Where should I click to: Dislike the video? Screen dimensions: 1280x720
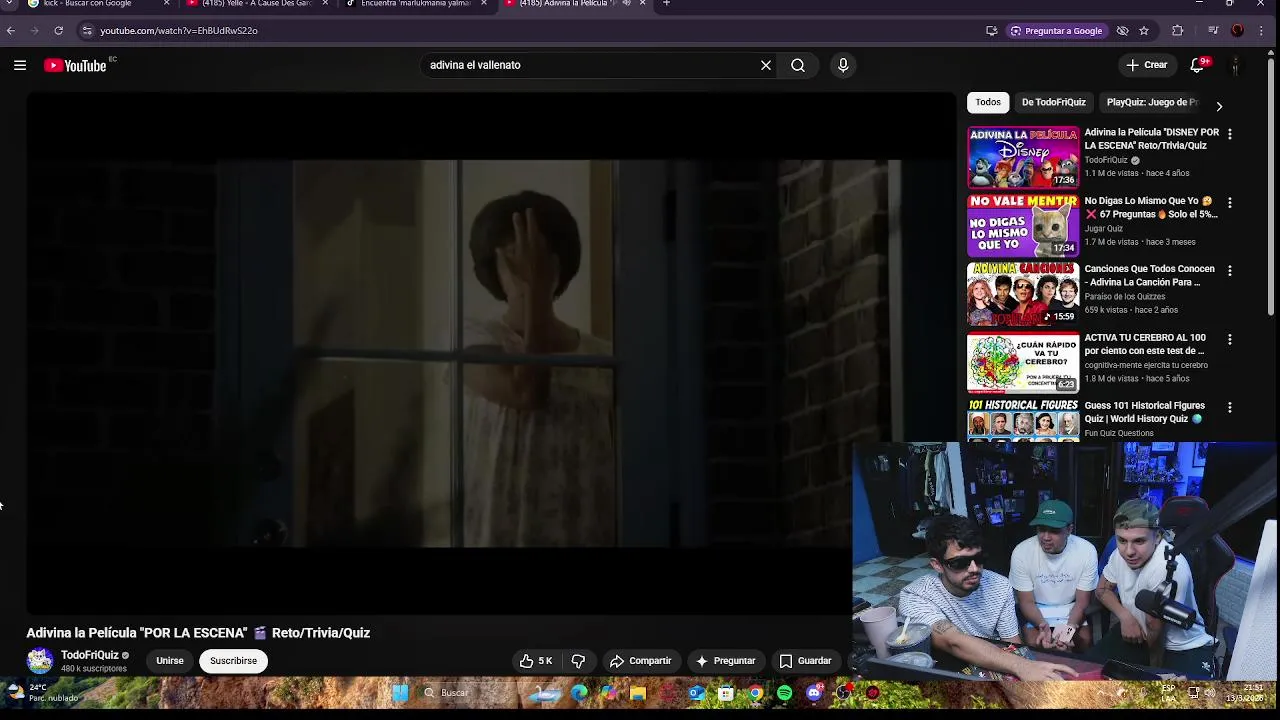click(x=578, y=660)
